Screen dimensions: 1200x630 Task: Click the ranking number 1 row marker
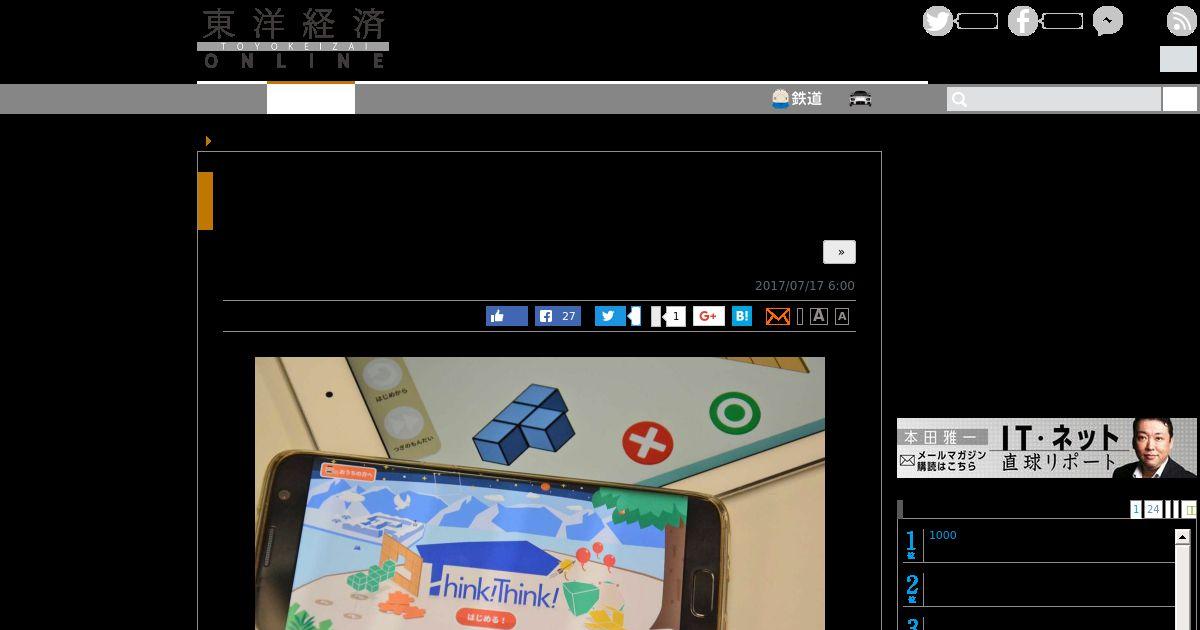[911, 545]
